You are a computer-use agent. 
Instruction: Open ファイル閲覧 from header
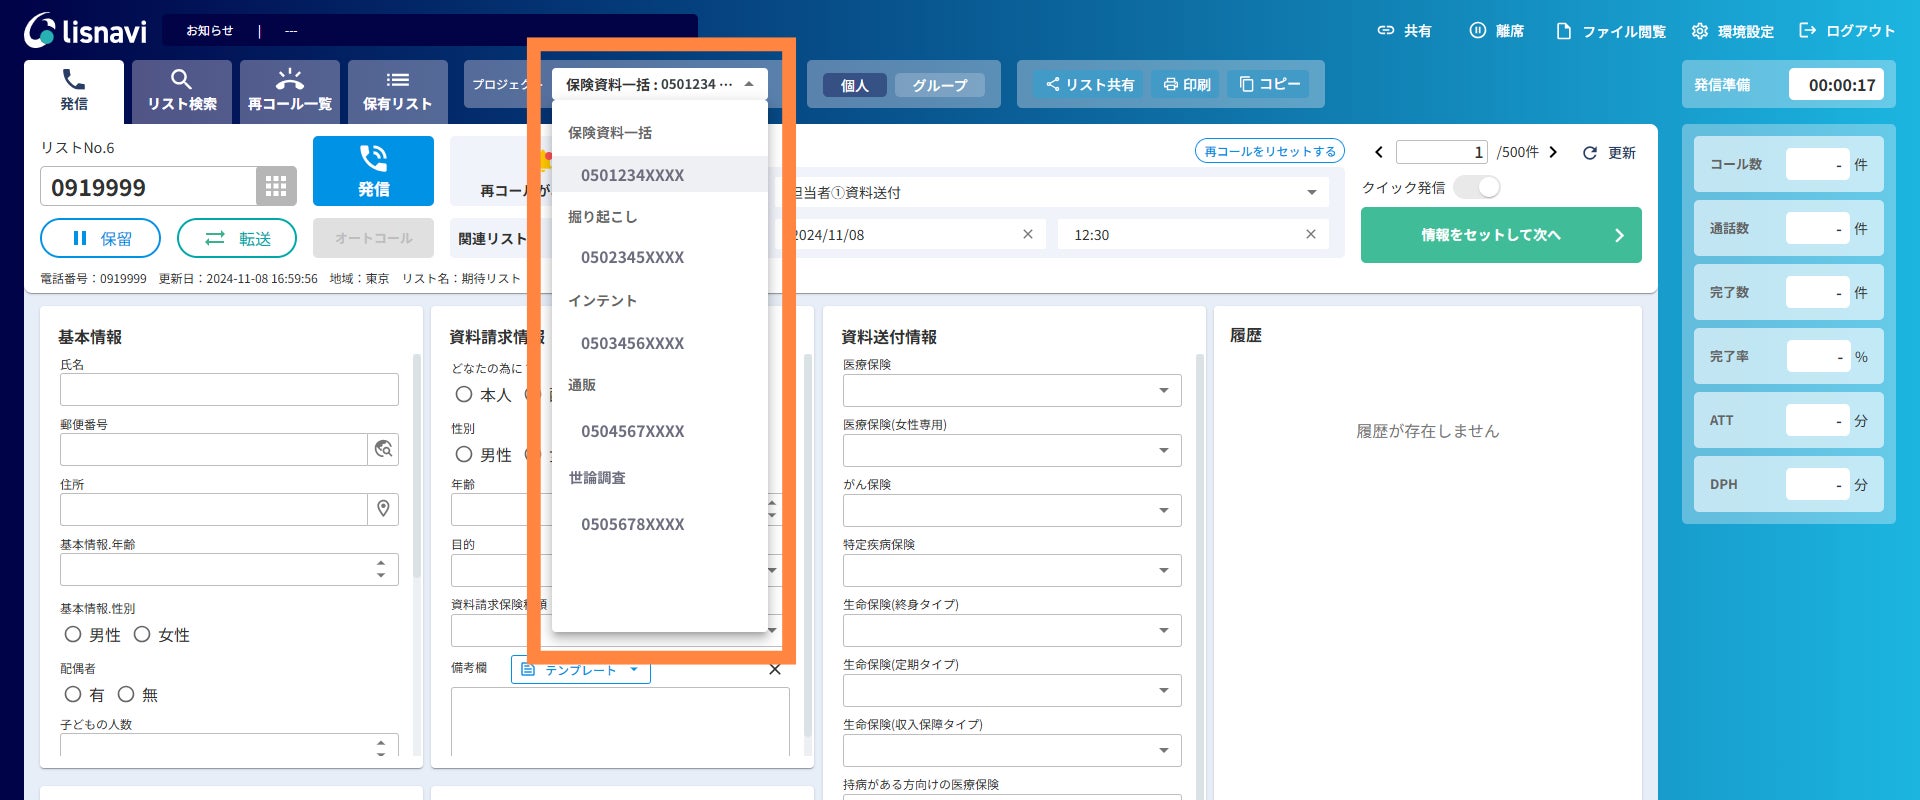[x=1611, y=31]
